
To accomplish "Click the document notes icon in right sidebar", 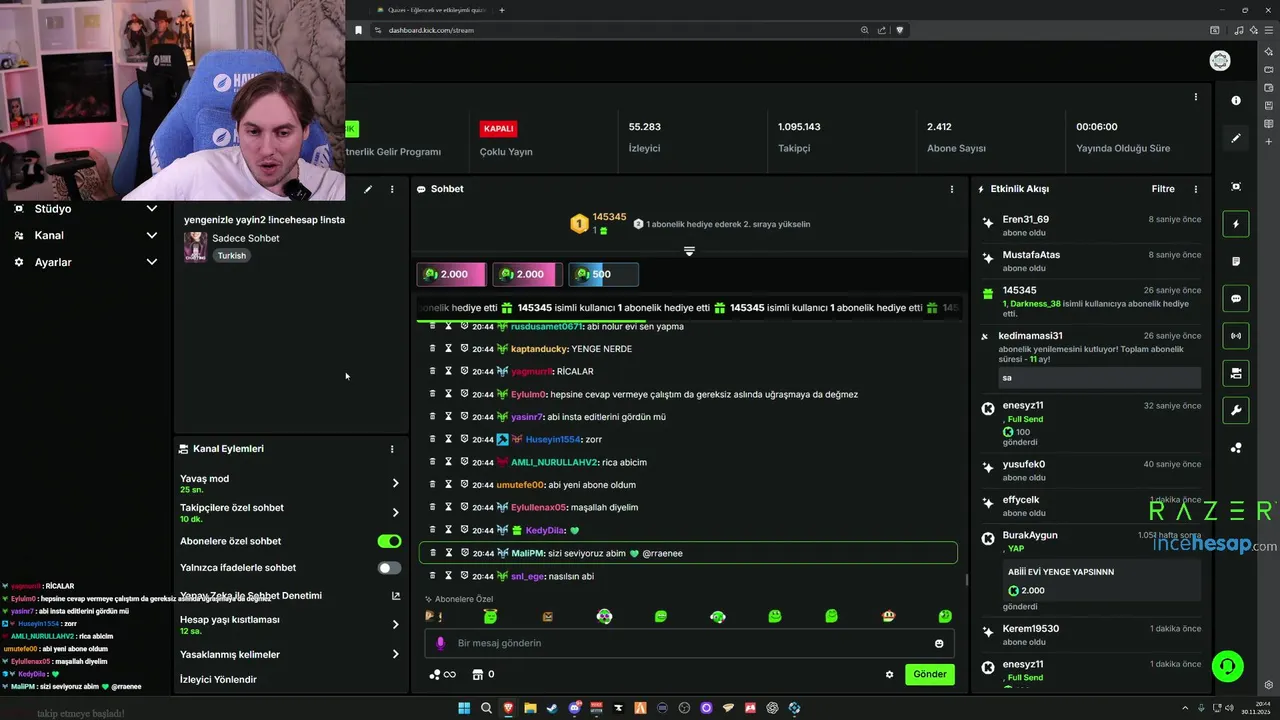I will pyautogui.click(x=1236, y=261).
